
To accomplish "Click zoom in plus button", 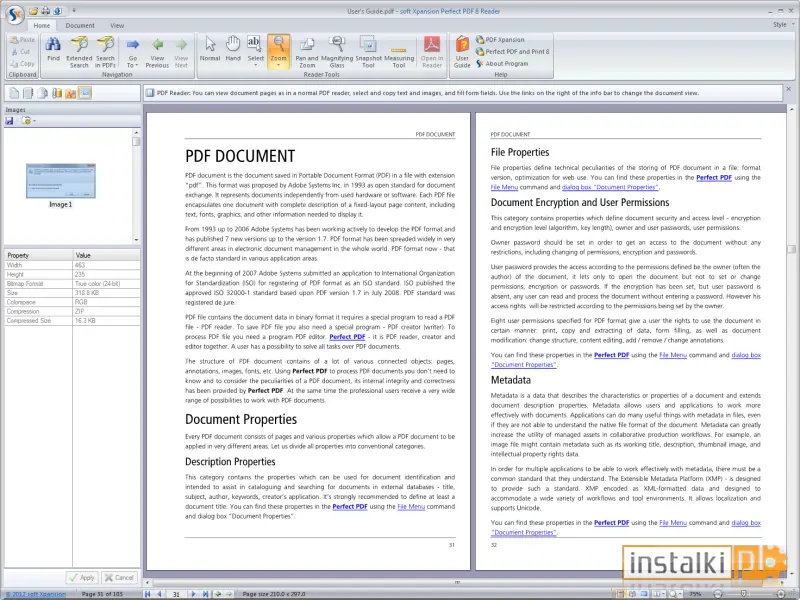I will point(781,594).
